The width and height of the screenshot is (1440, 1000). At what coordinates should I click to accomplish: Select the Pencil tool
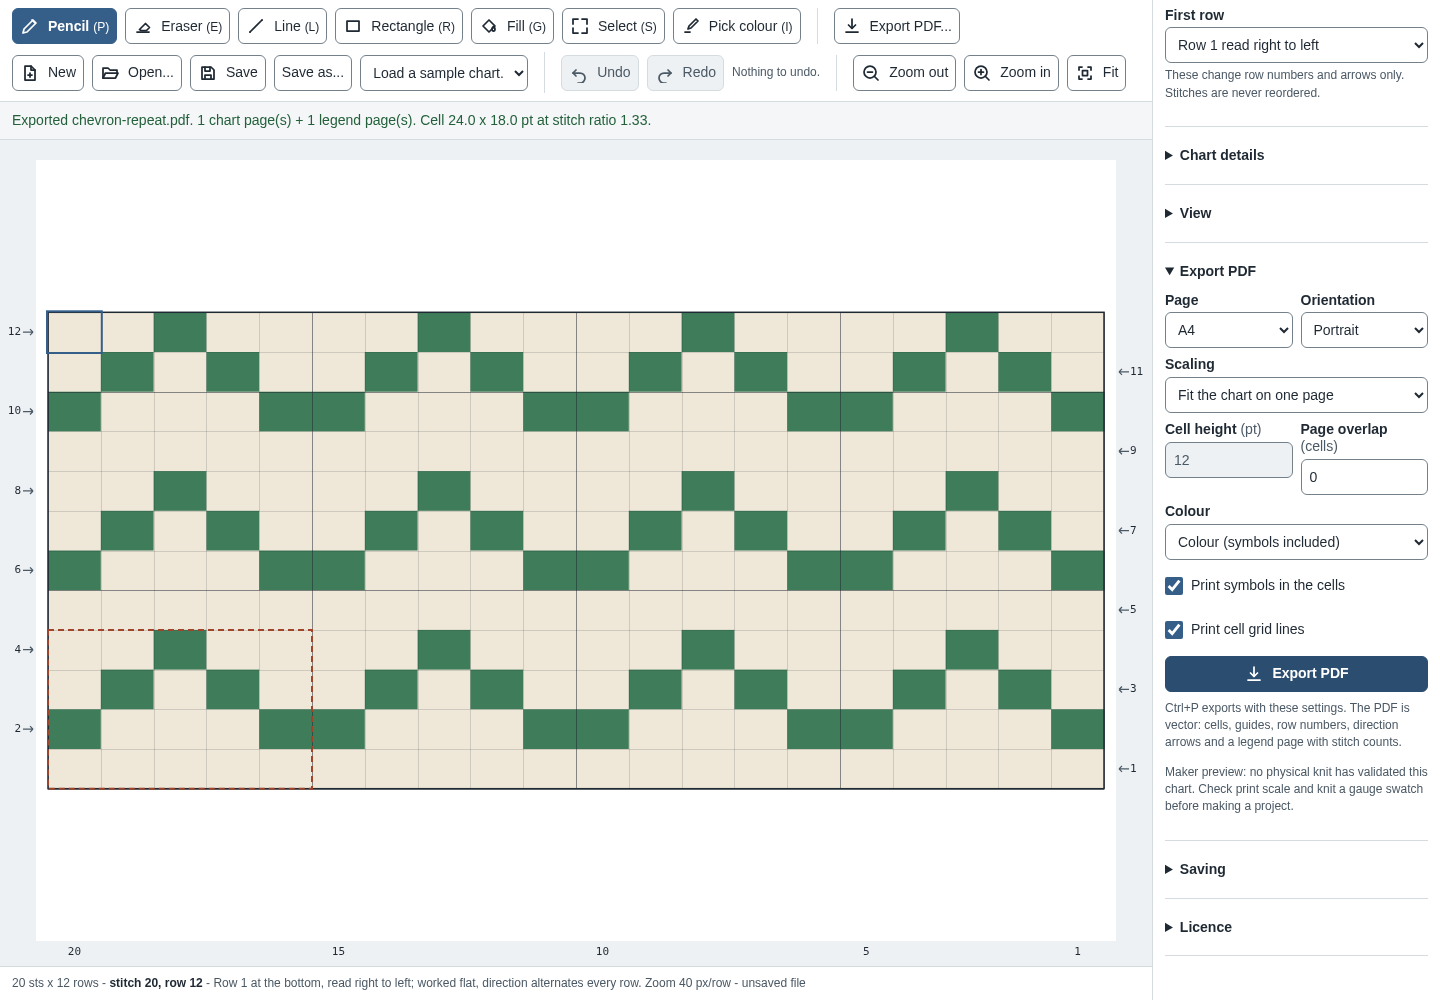point(64,26)
